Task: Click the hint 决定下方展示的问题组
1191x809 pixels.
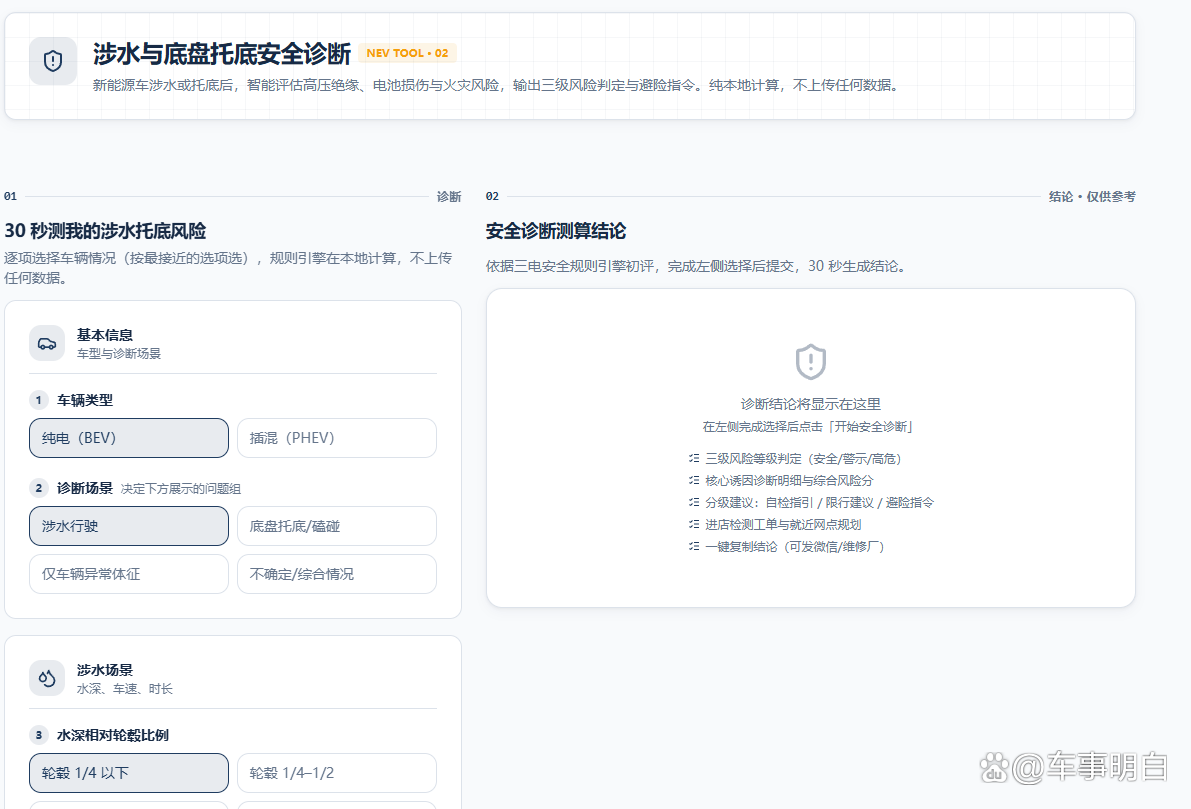Action: [x=181, y=489]
